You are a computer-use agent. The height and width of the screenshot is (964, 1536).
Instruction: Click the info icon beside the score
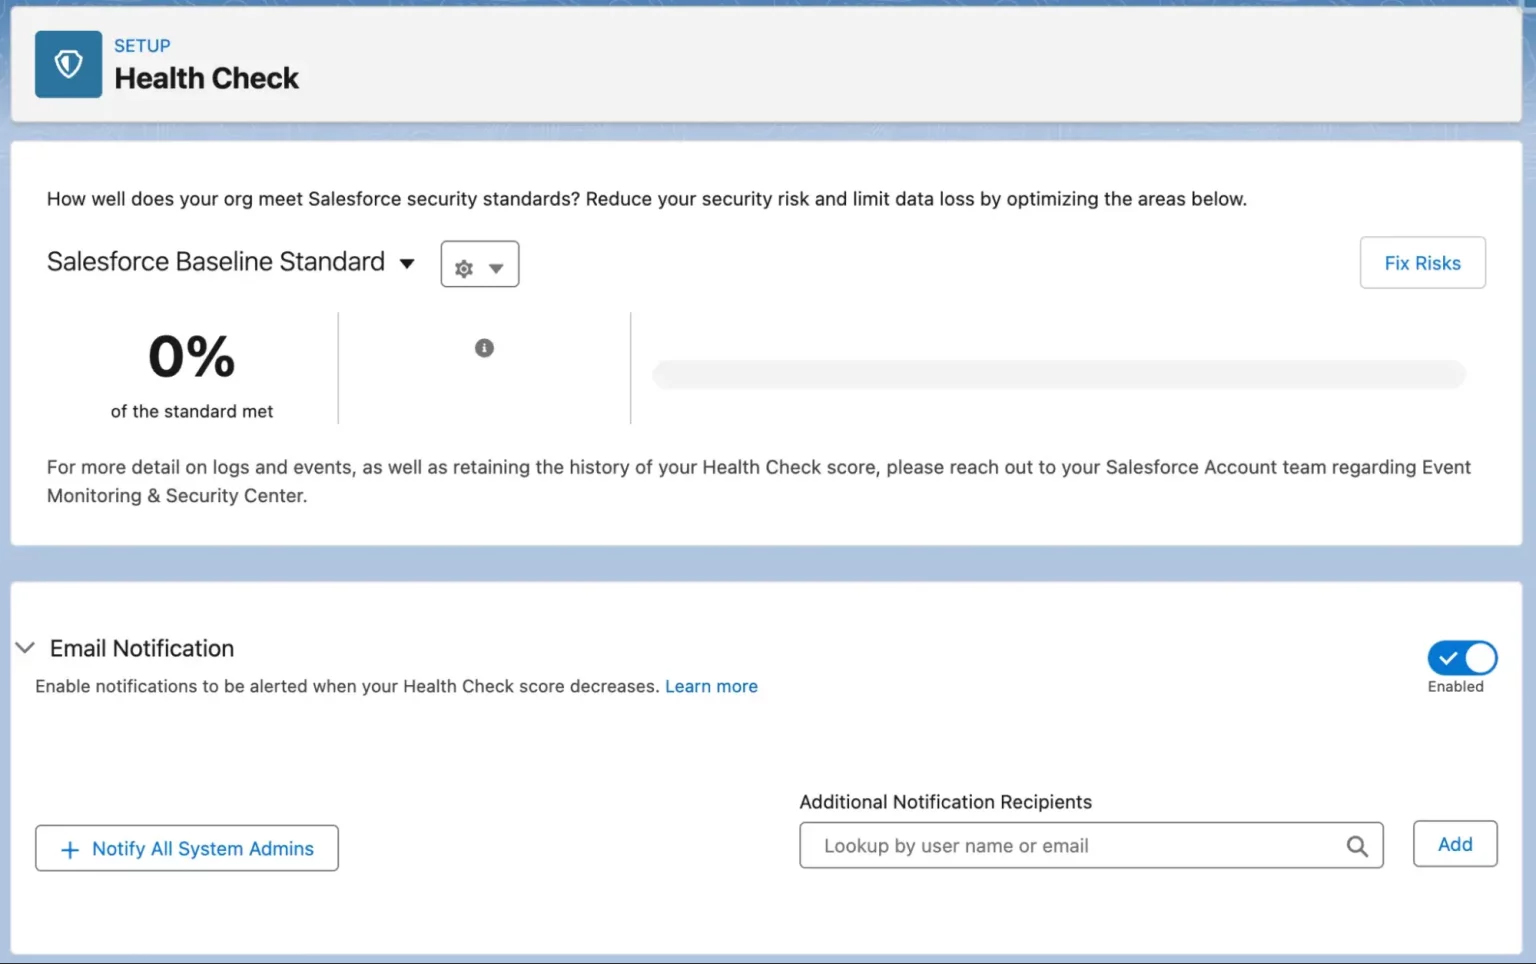pos(484,348)
